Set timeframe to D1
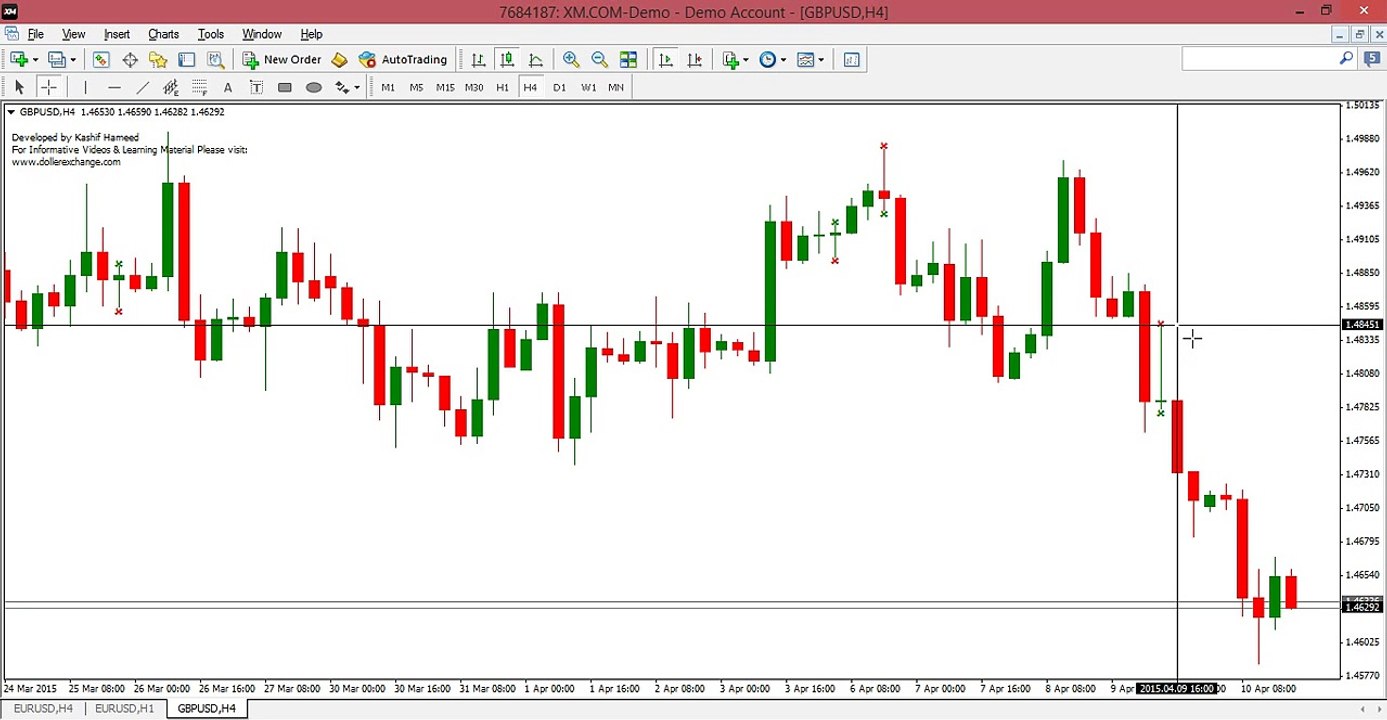 pos(559,88)
